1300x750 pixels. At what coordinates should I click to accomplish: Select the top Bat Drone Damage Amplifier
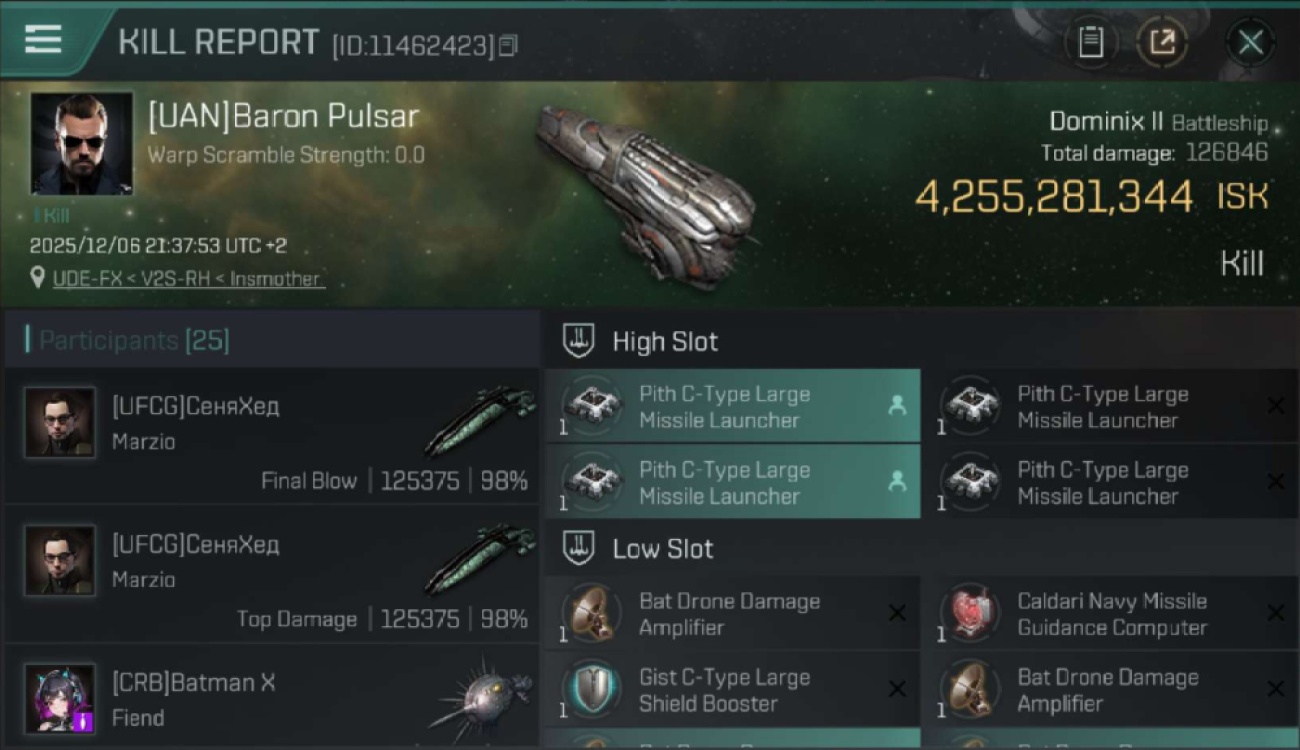pyautogui.click(x=732, y=614)
